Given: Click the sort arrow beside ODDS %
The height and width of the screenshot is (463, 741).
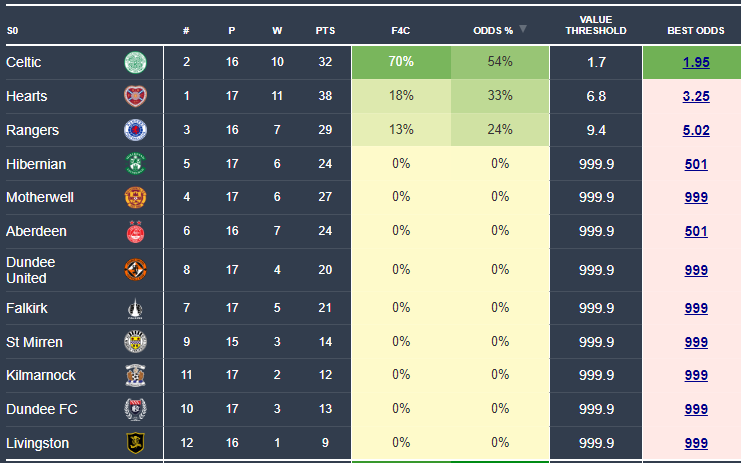Looking at the screenshot, I should click(522, 29).
